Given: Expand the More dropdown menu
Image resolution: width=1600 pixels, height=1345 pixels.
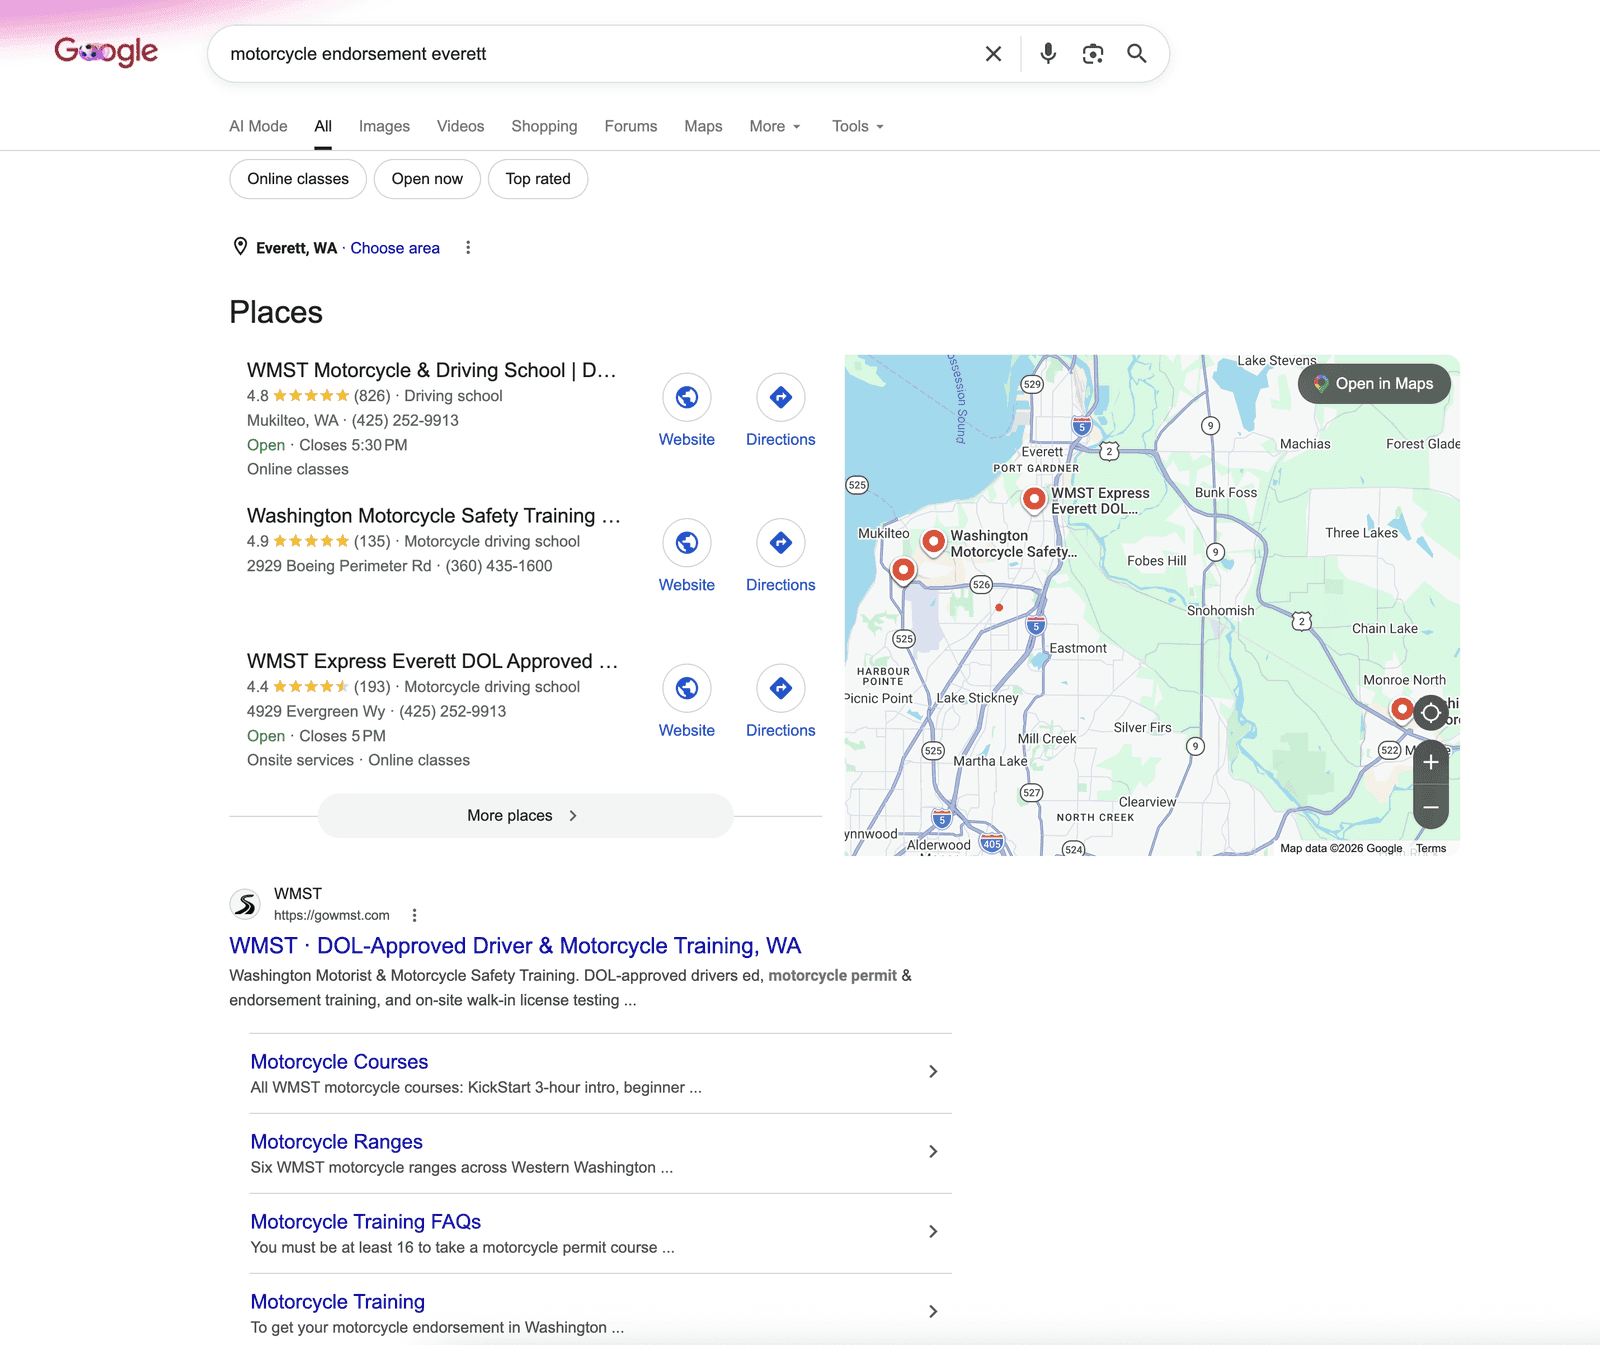Looking at the screenshot, I should click(775, 126).
